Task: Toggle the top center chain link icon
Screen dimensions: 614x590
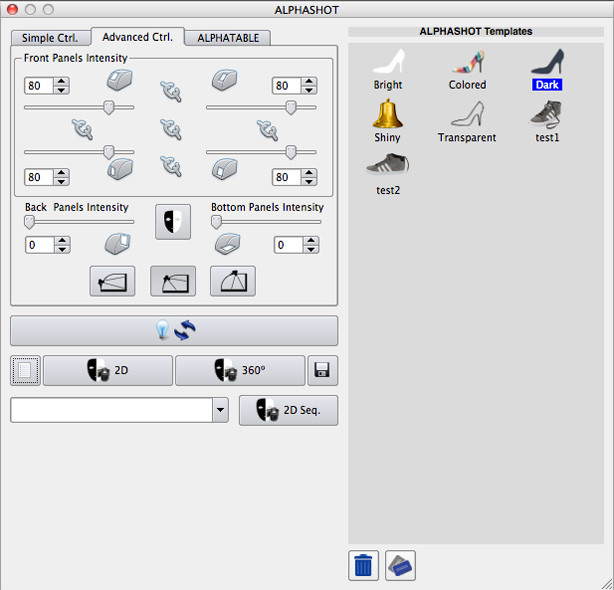Action: 171,91
